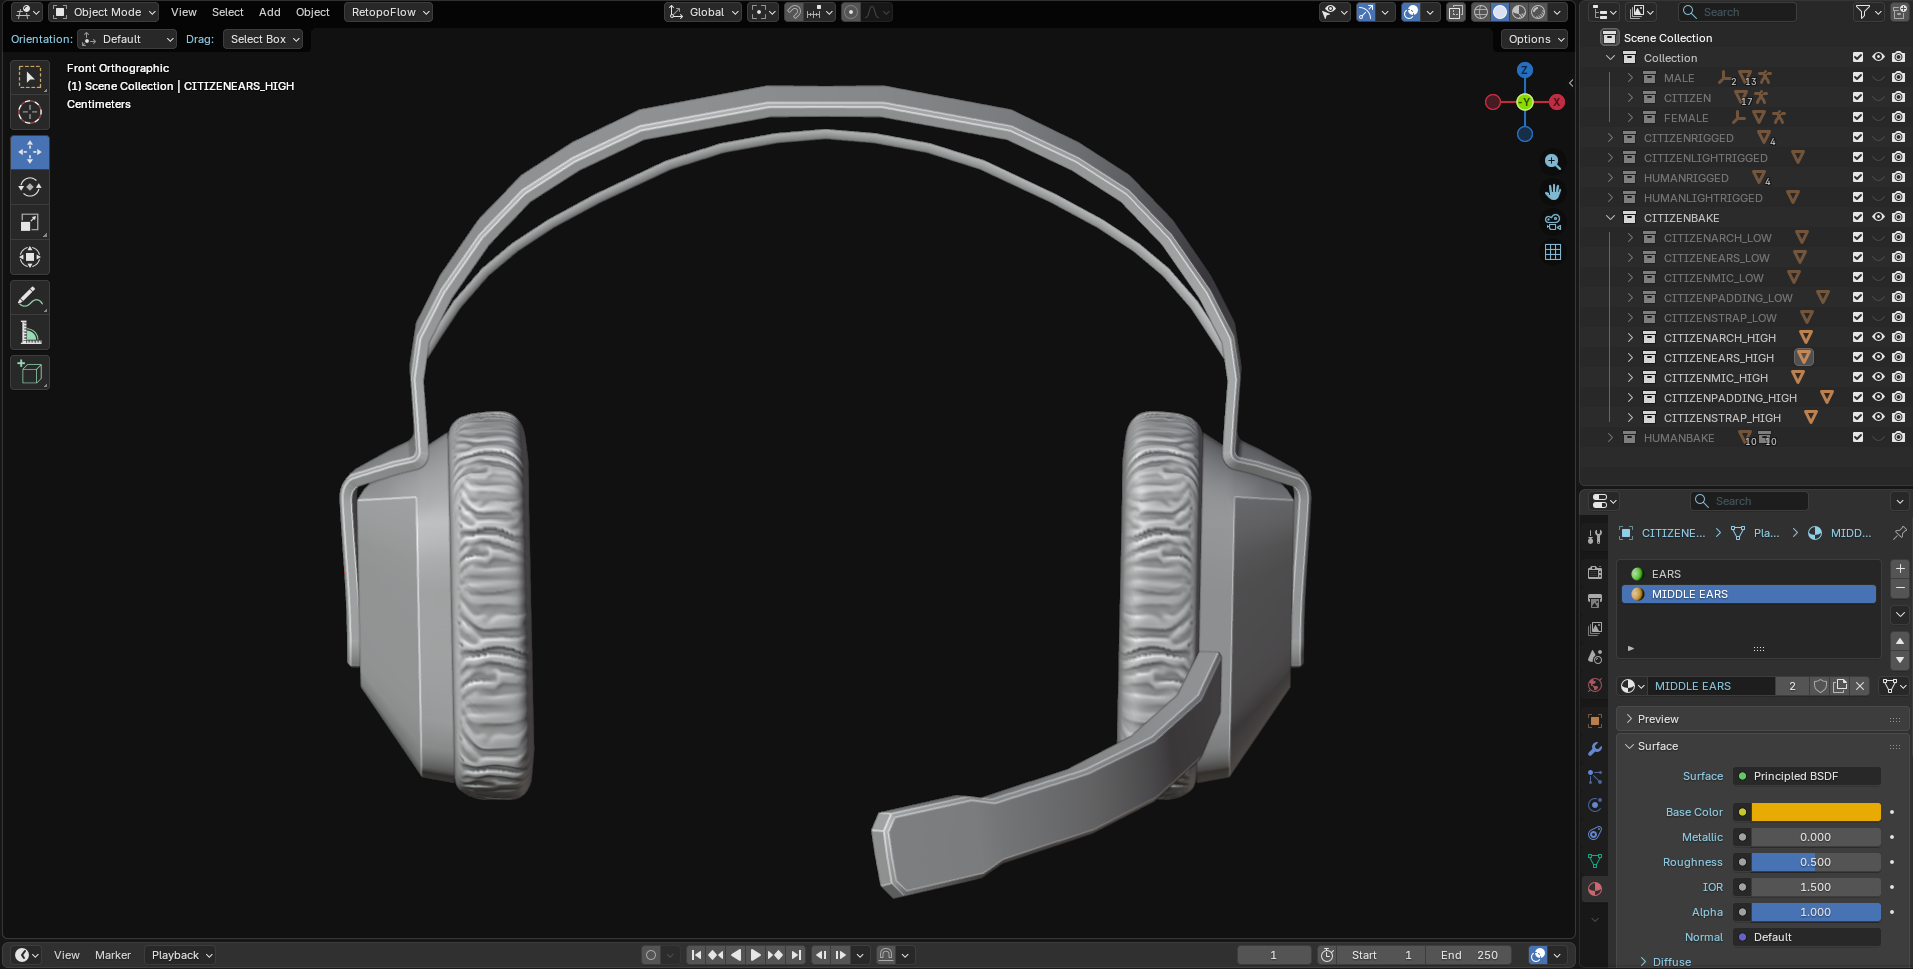Select the Annotate pencil tool
This screenshot has width=1913, height=969.
tap(30, 297)
